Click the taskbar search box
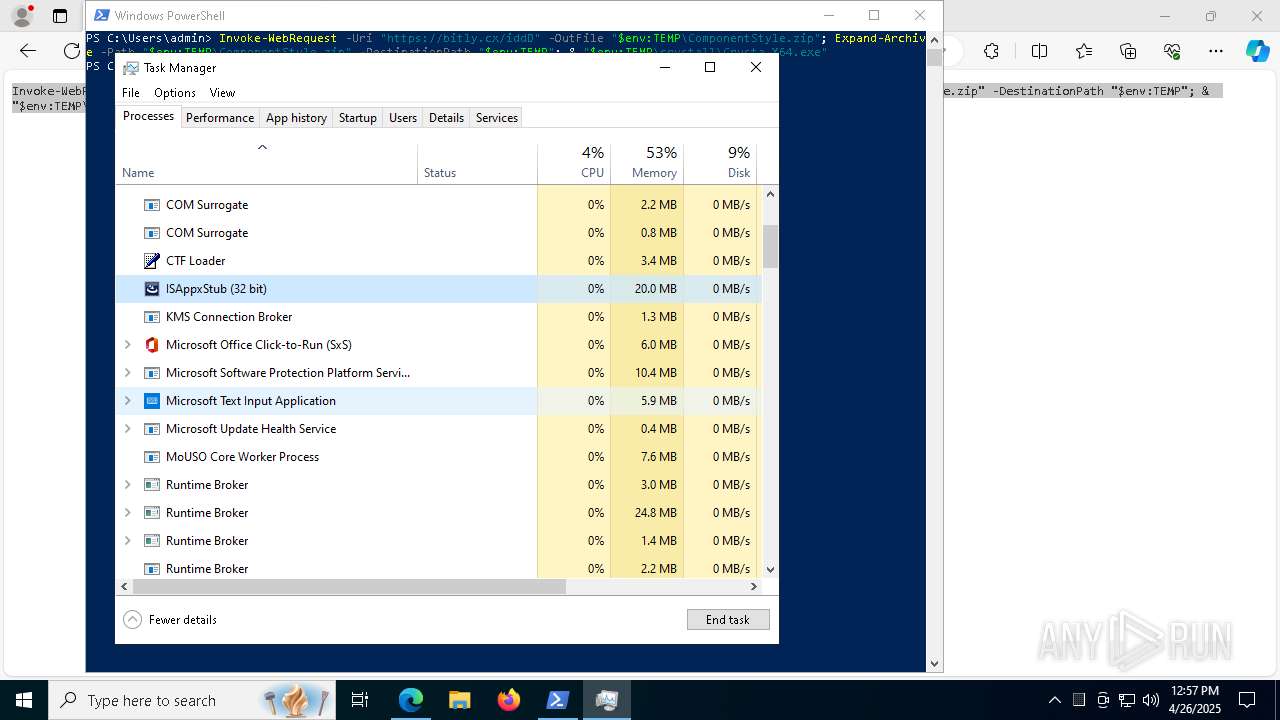The width and height of the screenshot is (1280, 720). [191, 700]
